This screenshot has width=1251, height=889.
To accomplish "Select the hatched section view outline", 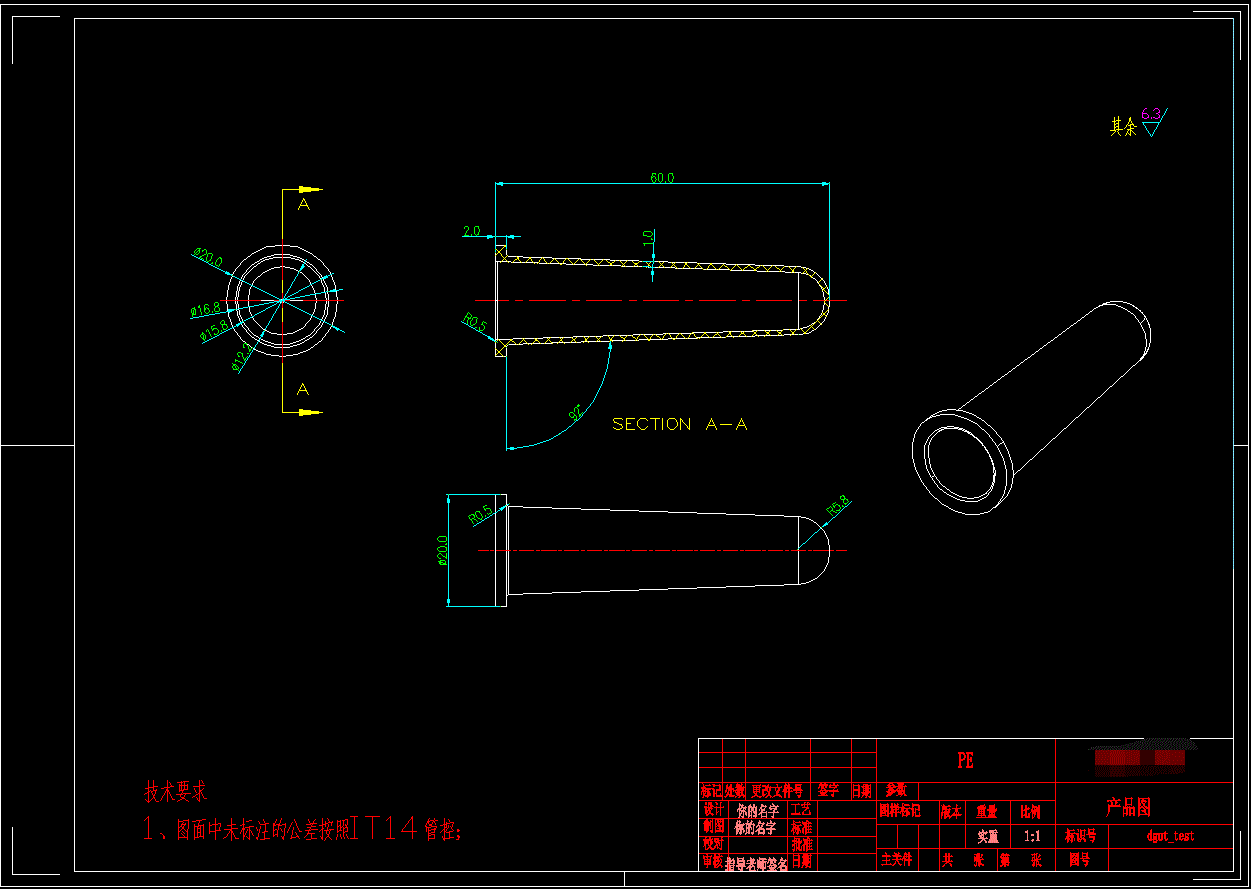I will tap(662, 300).
